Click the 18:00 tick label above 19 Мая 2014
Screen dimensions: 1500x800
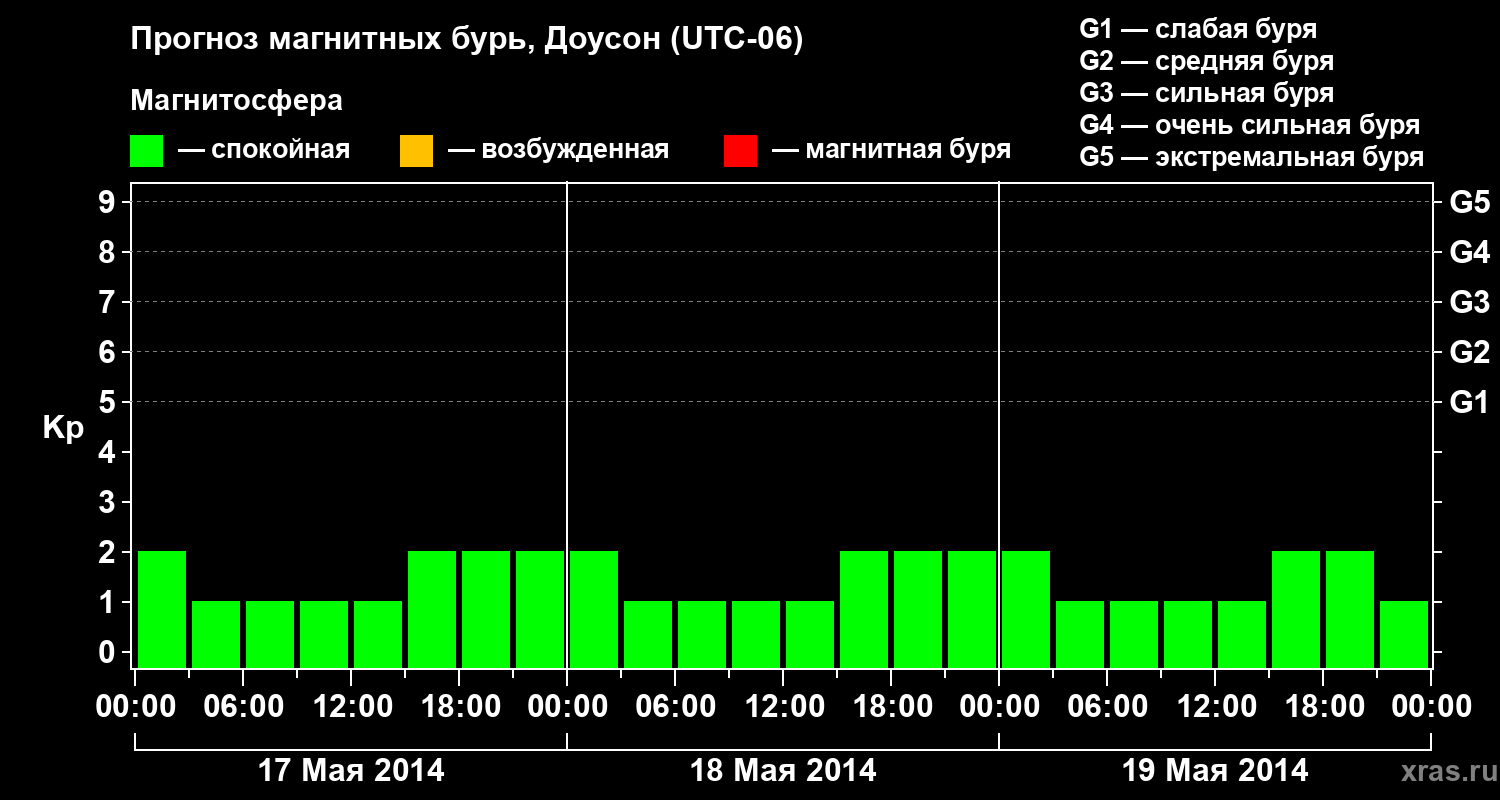pos(1323,706)
